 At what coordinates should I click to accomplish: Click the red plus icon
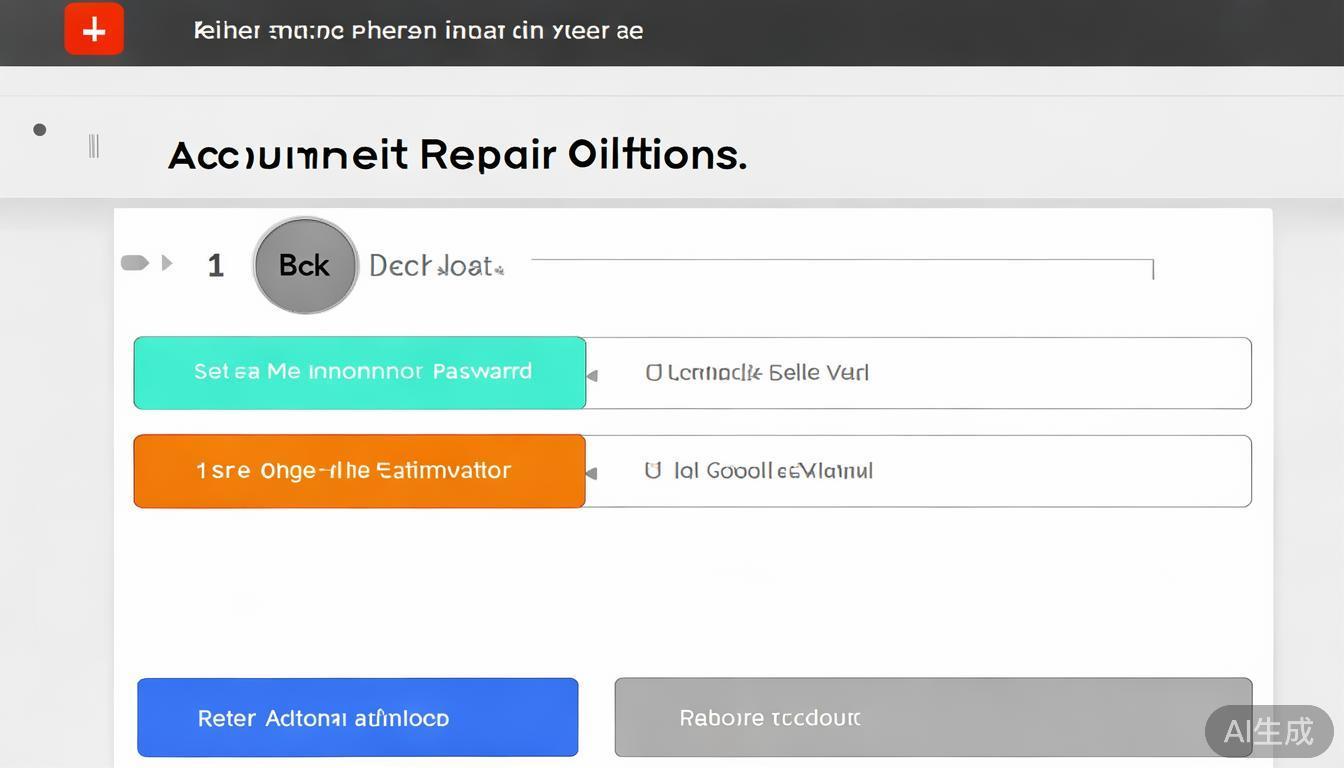click(94, 30)
